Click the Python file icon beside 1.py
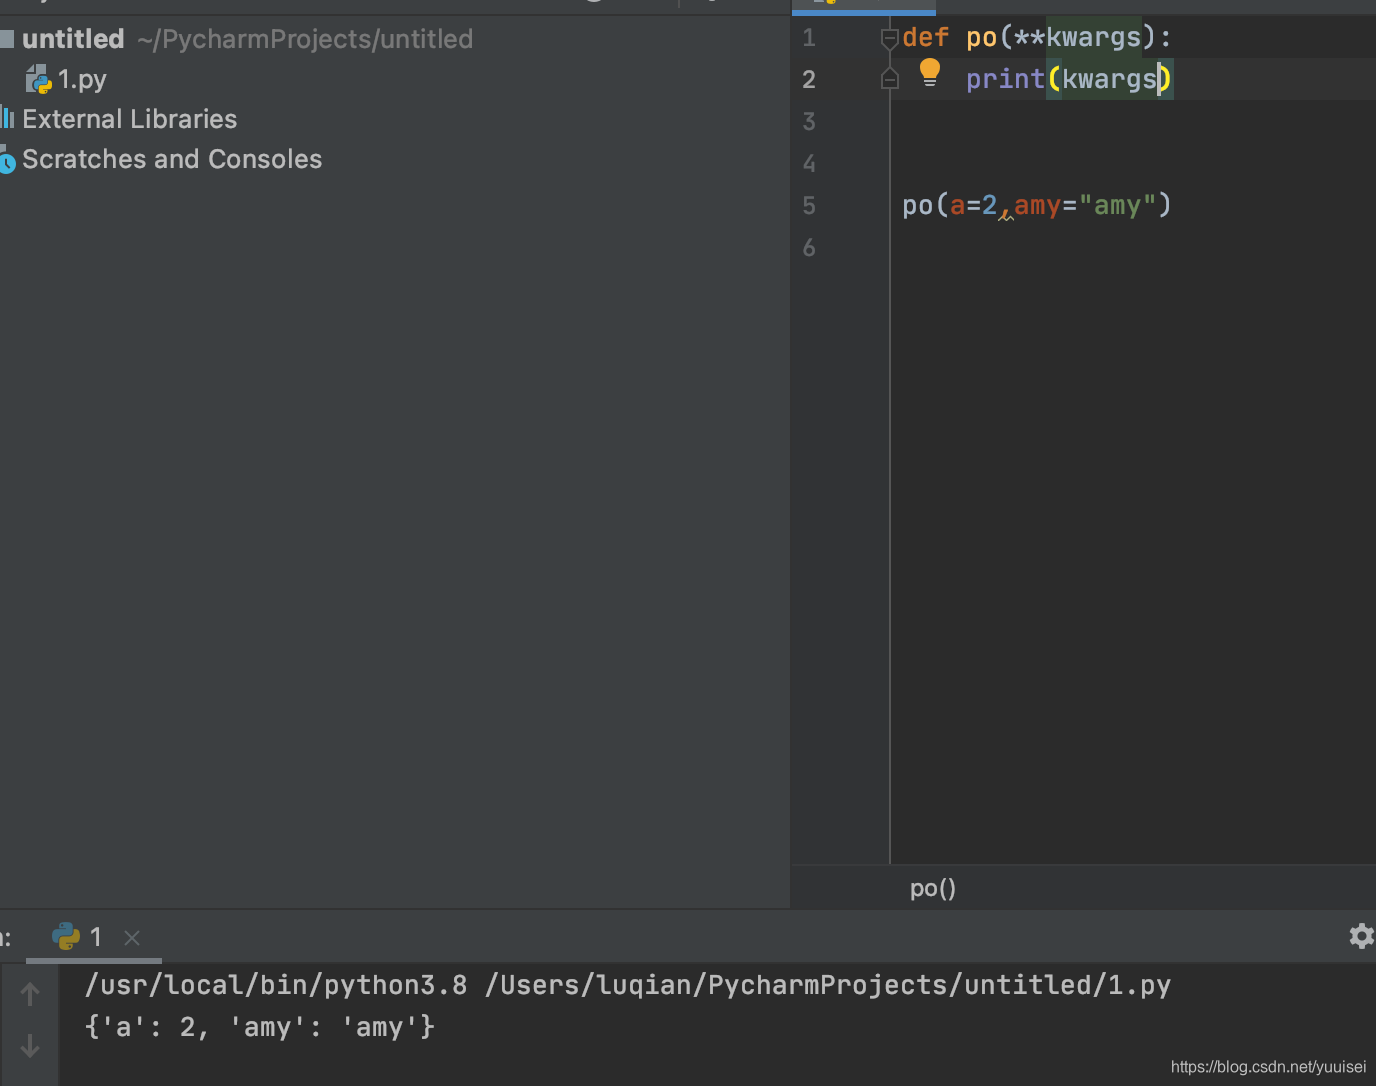This screenshot has width=1376, height=1086. tap(39, 79)
